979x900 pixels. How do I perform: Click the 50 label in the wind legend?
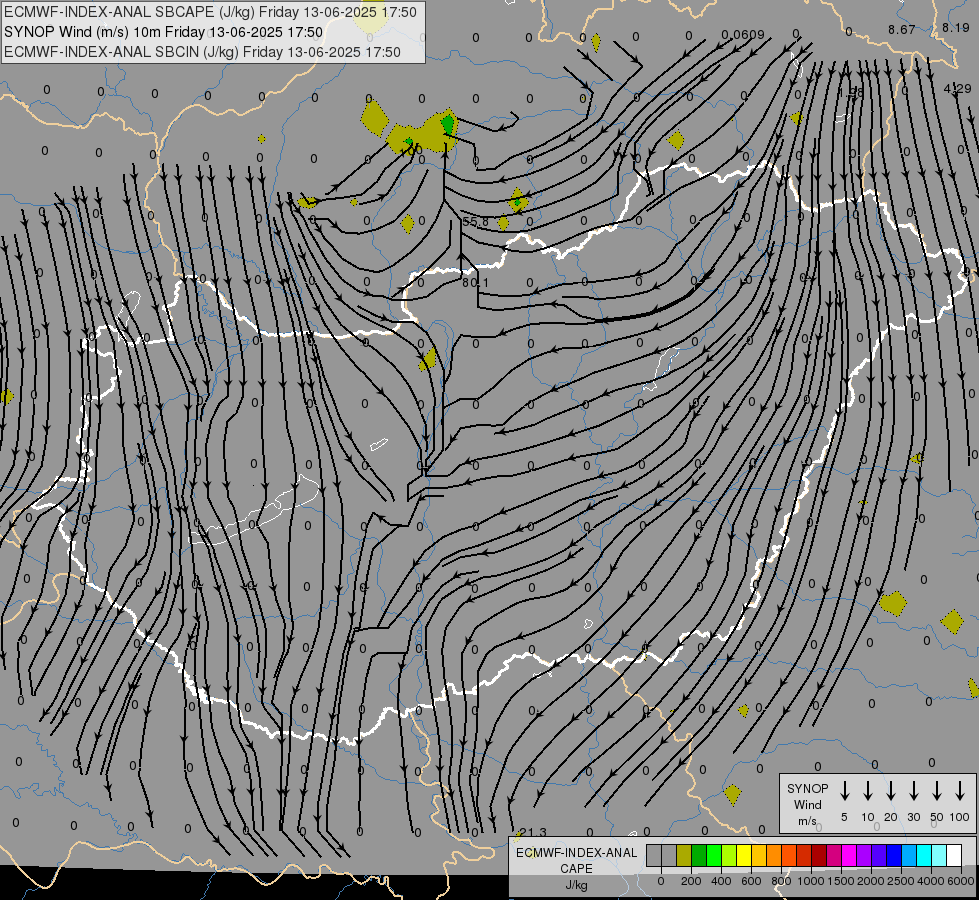click(937, 817)
